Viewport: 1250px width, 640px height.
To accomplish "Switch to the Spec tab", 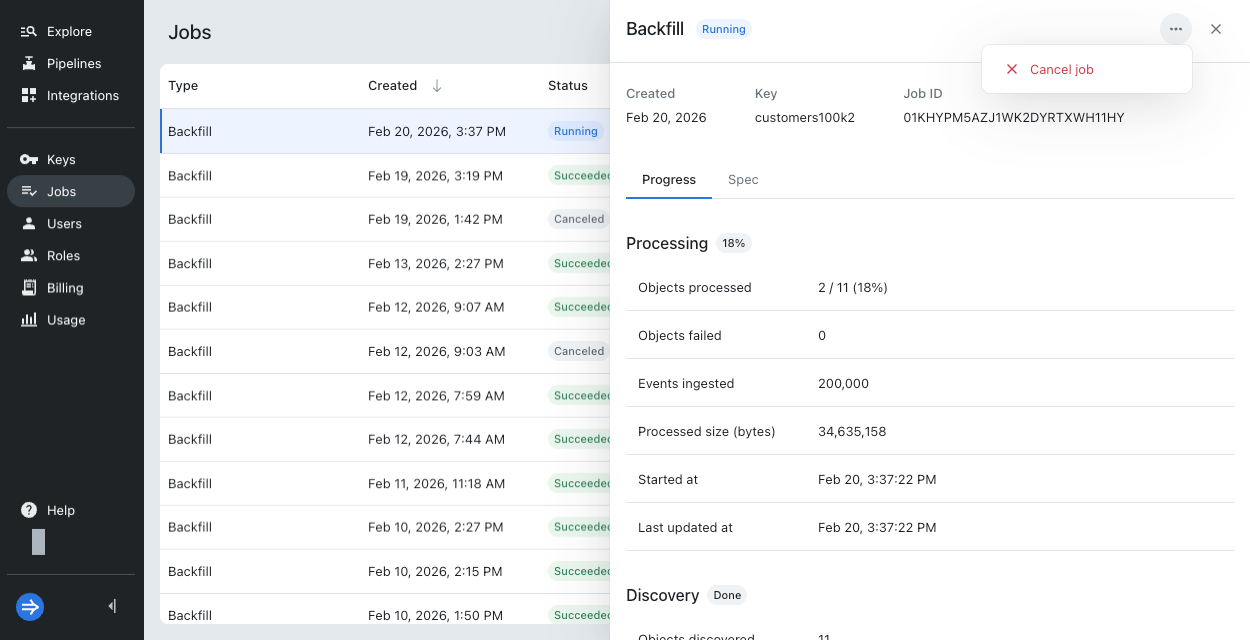I will (x=743, y=180).
